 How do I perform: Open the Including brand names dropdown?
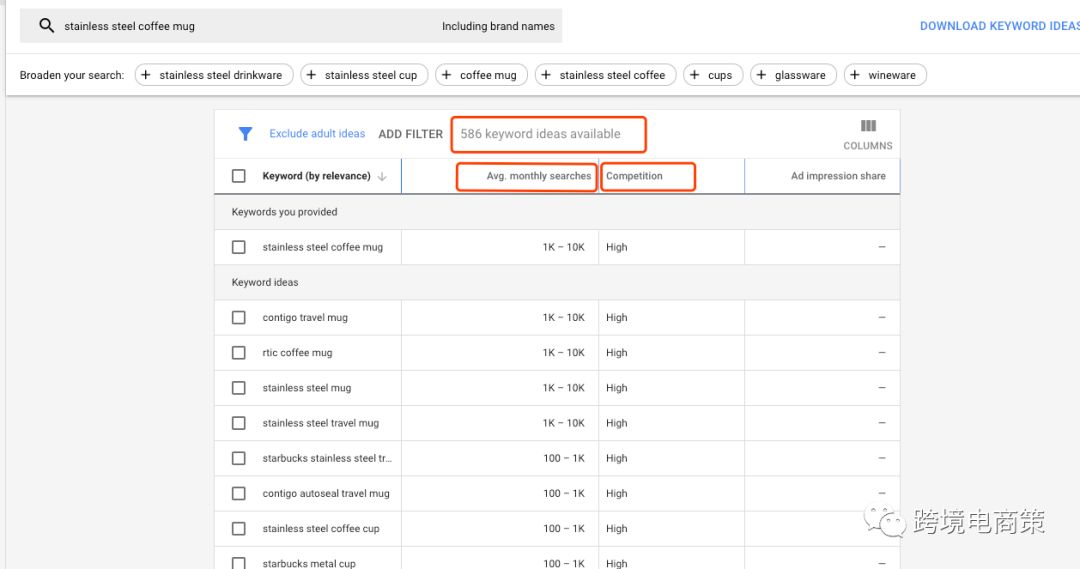[x=498, y=27]
